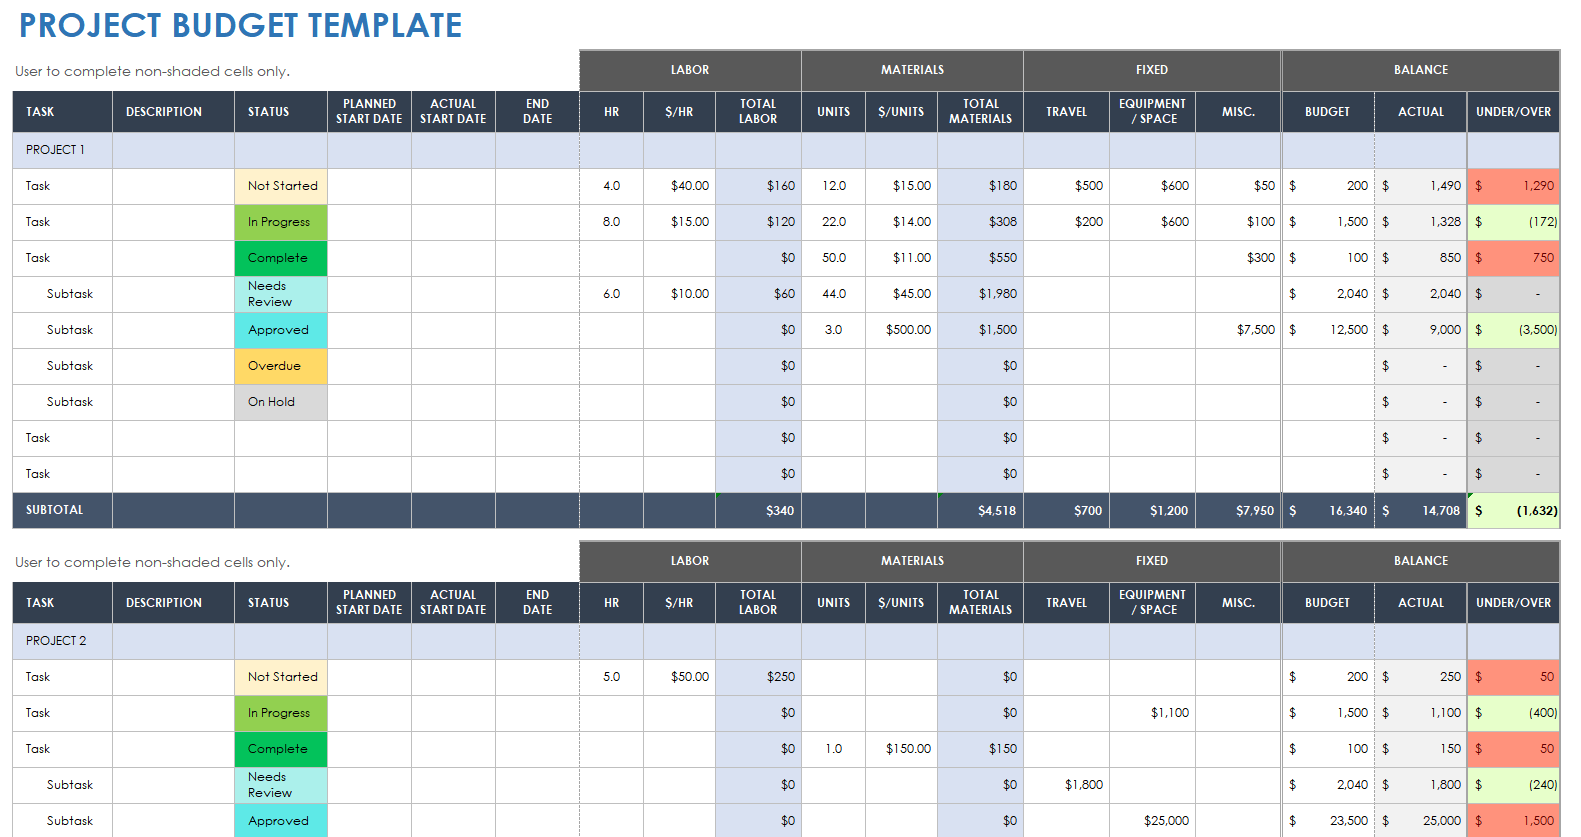Click the upper BALANCE group header

(x=1421, y=70)
